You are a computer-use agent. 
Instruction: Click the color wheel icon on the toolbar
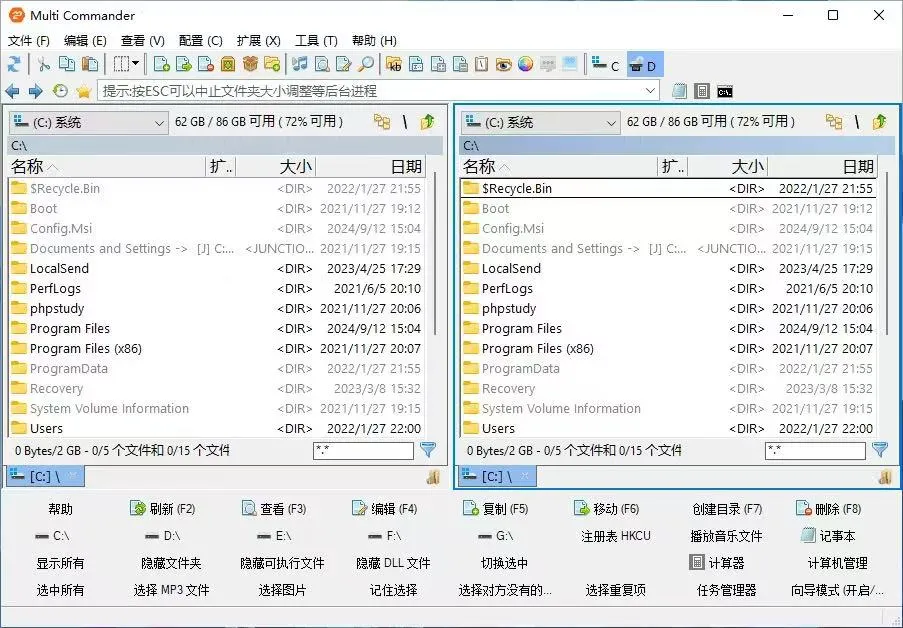[524, 64]
